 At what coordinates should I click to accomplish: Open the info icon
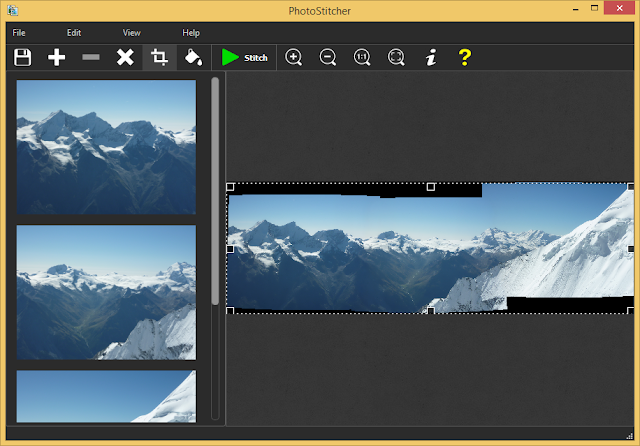coord(431,57)
